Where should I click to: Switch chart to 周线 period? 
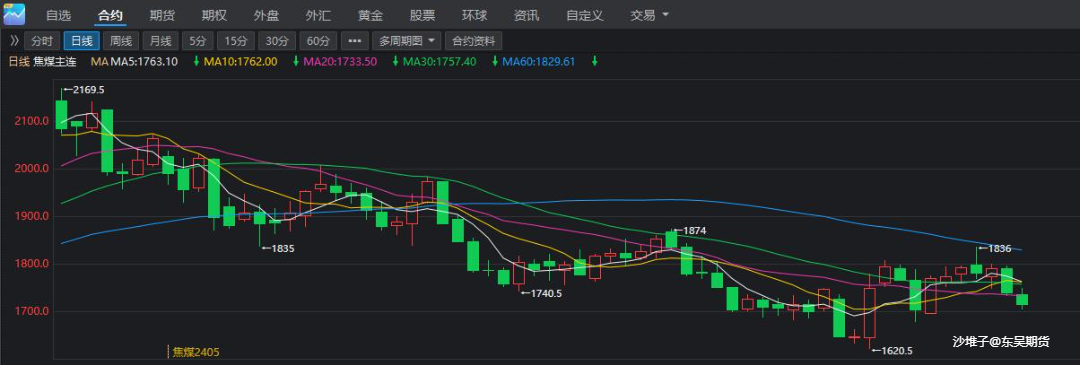[x=121, y=41]
